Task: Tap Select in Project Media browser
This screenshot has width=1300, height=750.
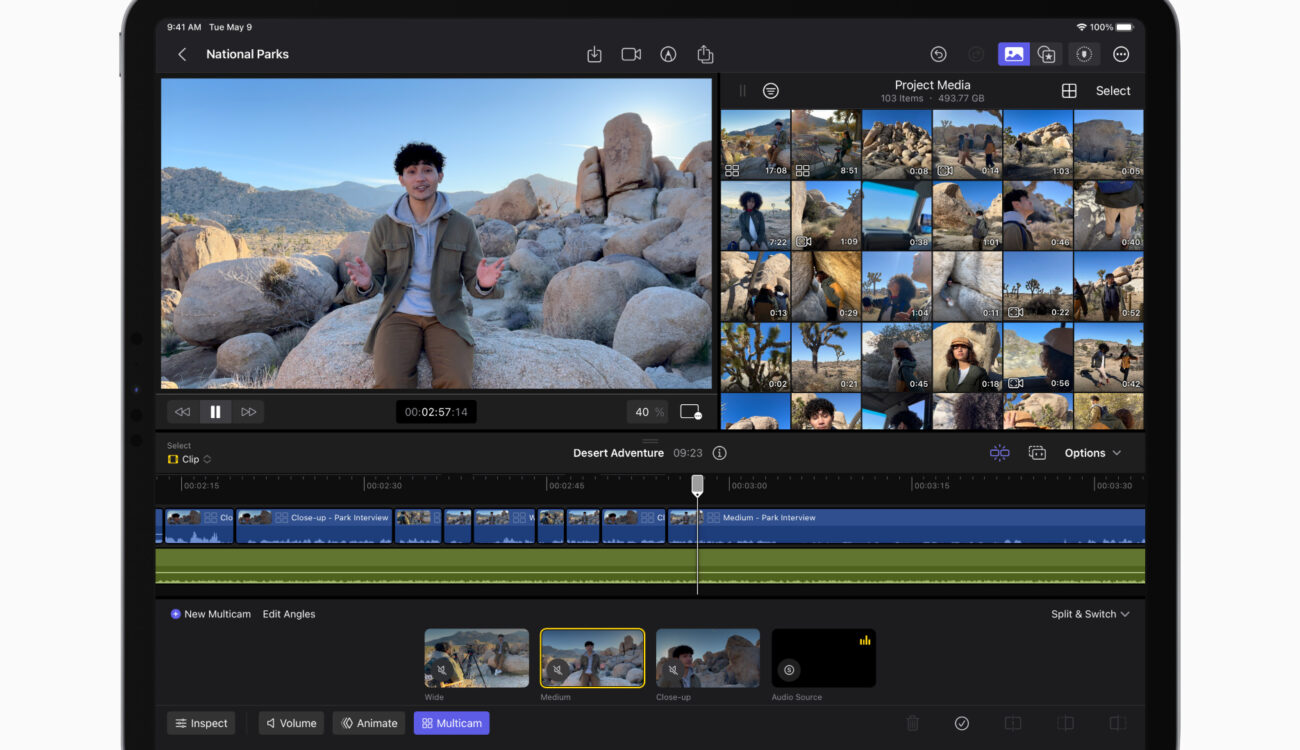Action: click(x=1113, y=91)
